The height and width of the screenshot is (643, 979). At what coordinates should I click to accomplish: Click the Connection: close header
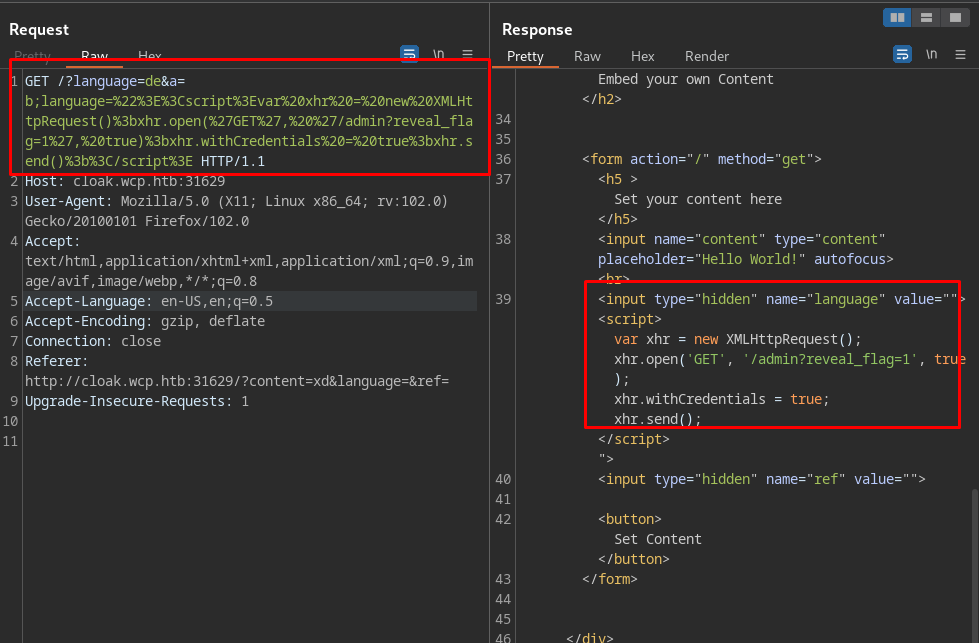[x=93, y=341]
